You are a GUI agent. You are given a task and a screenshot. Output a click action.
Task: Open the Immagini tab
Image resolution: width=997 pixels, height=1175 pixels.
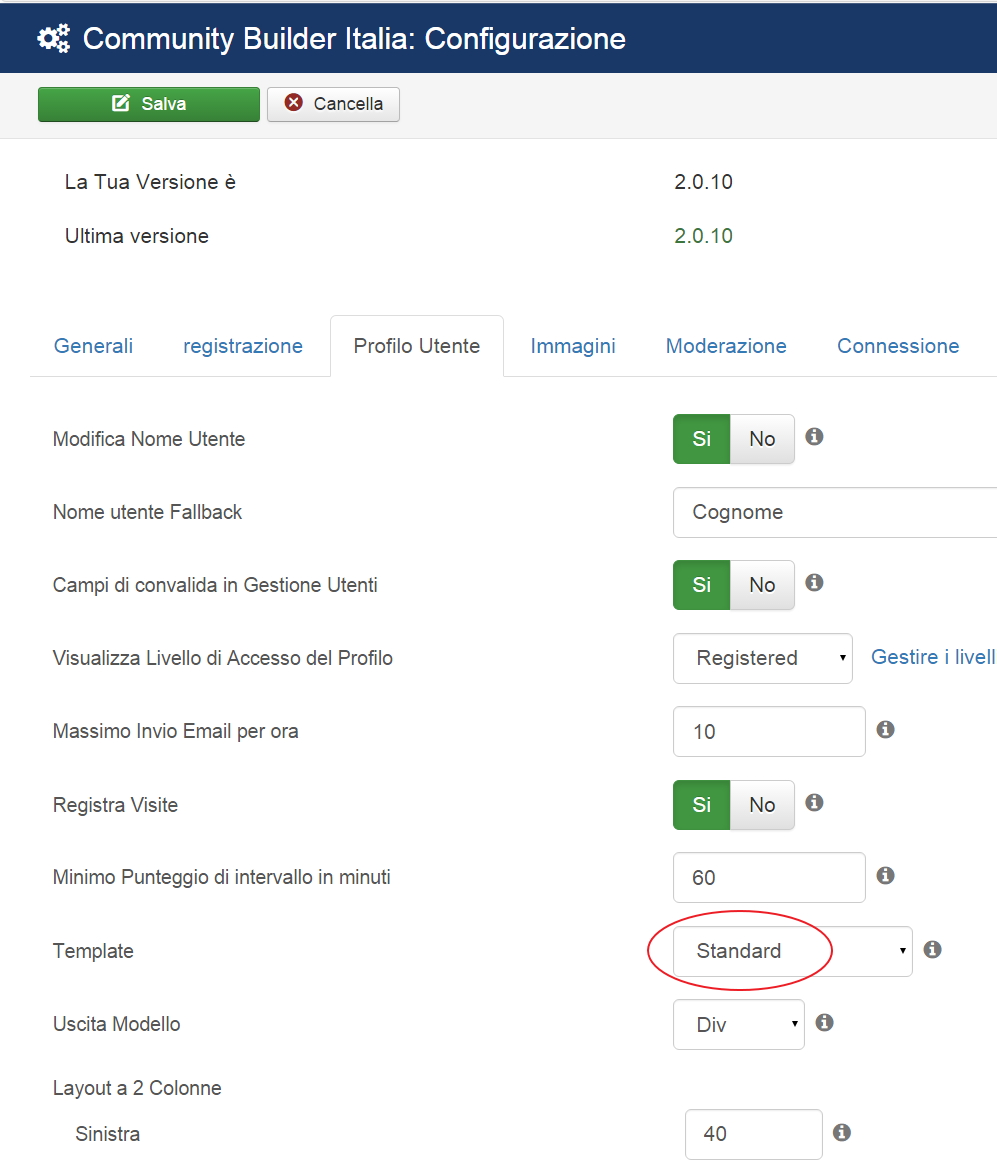(573, 346)
